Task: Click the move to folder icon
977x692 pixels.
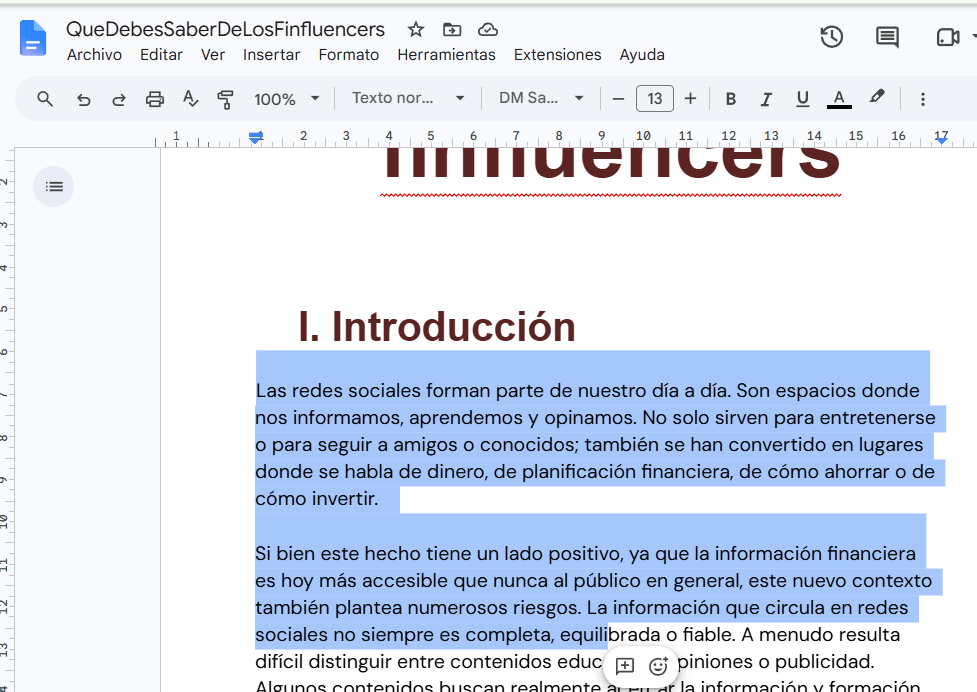Action: coord(452,29)
